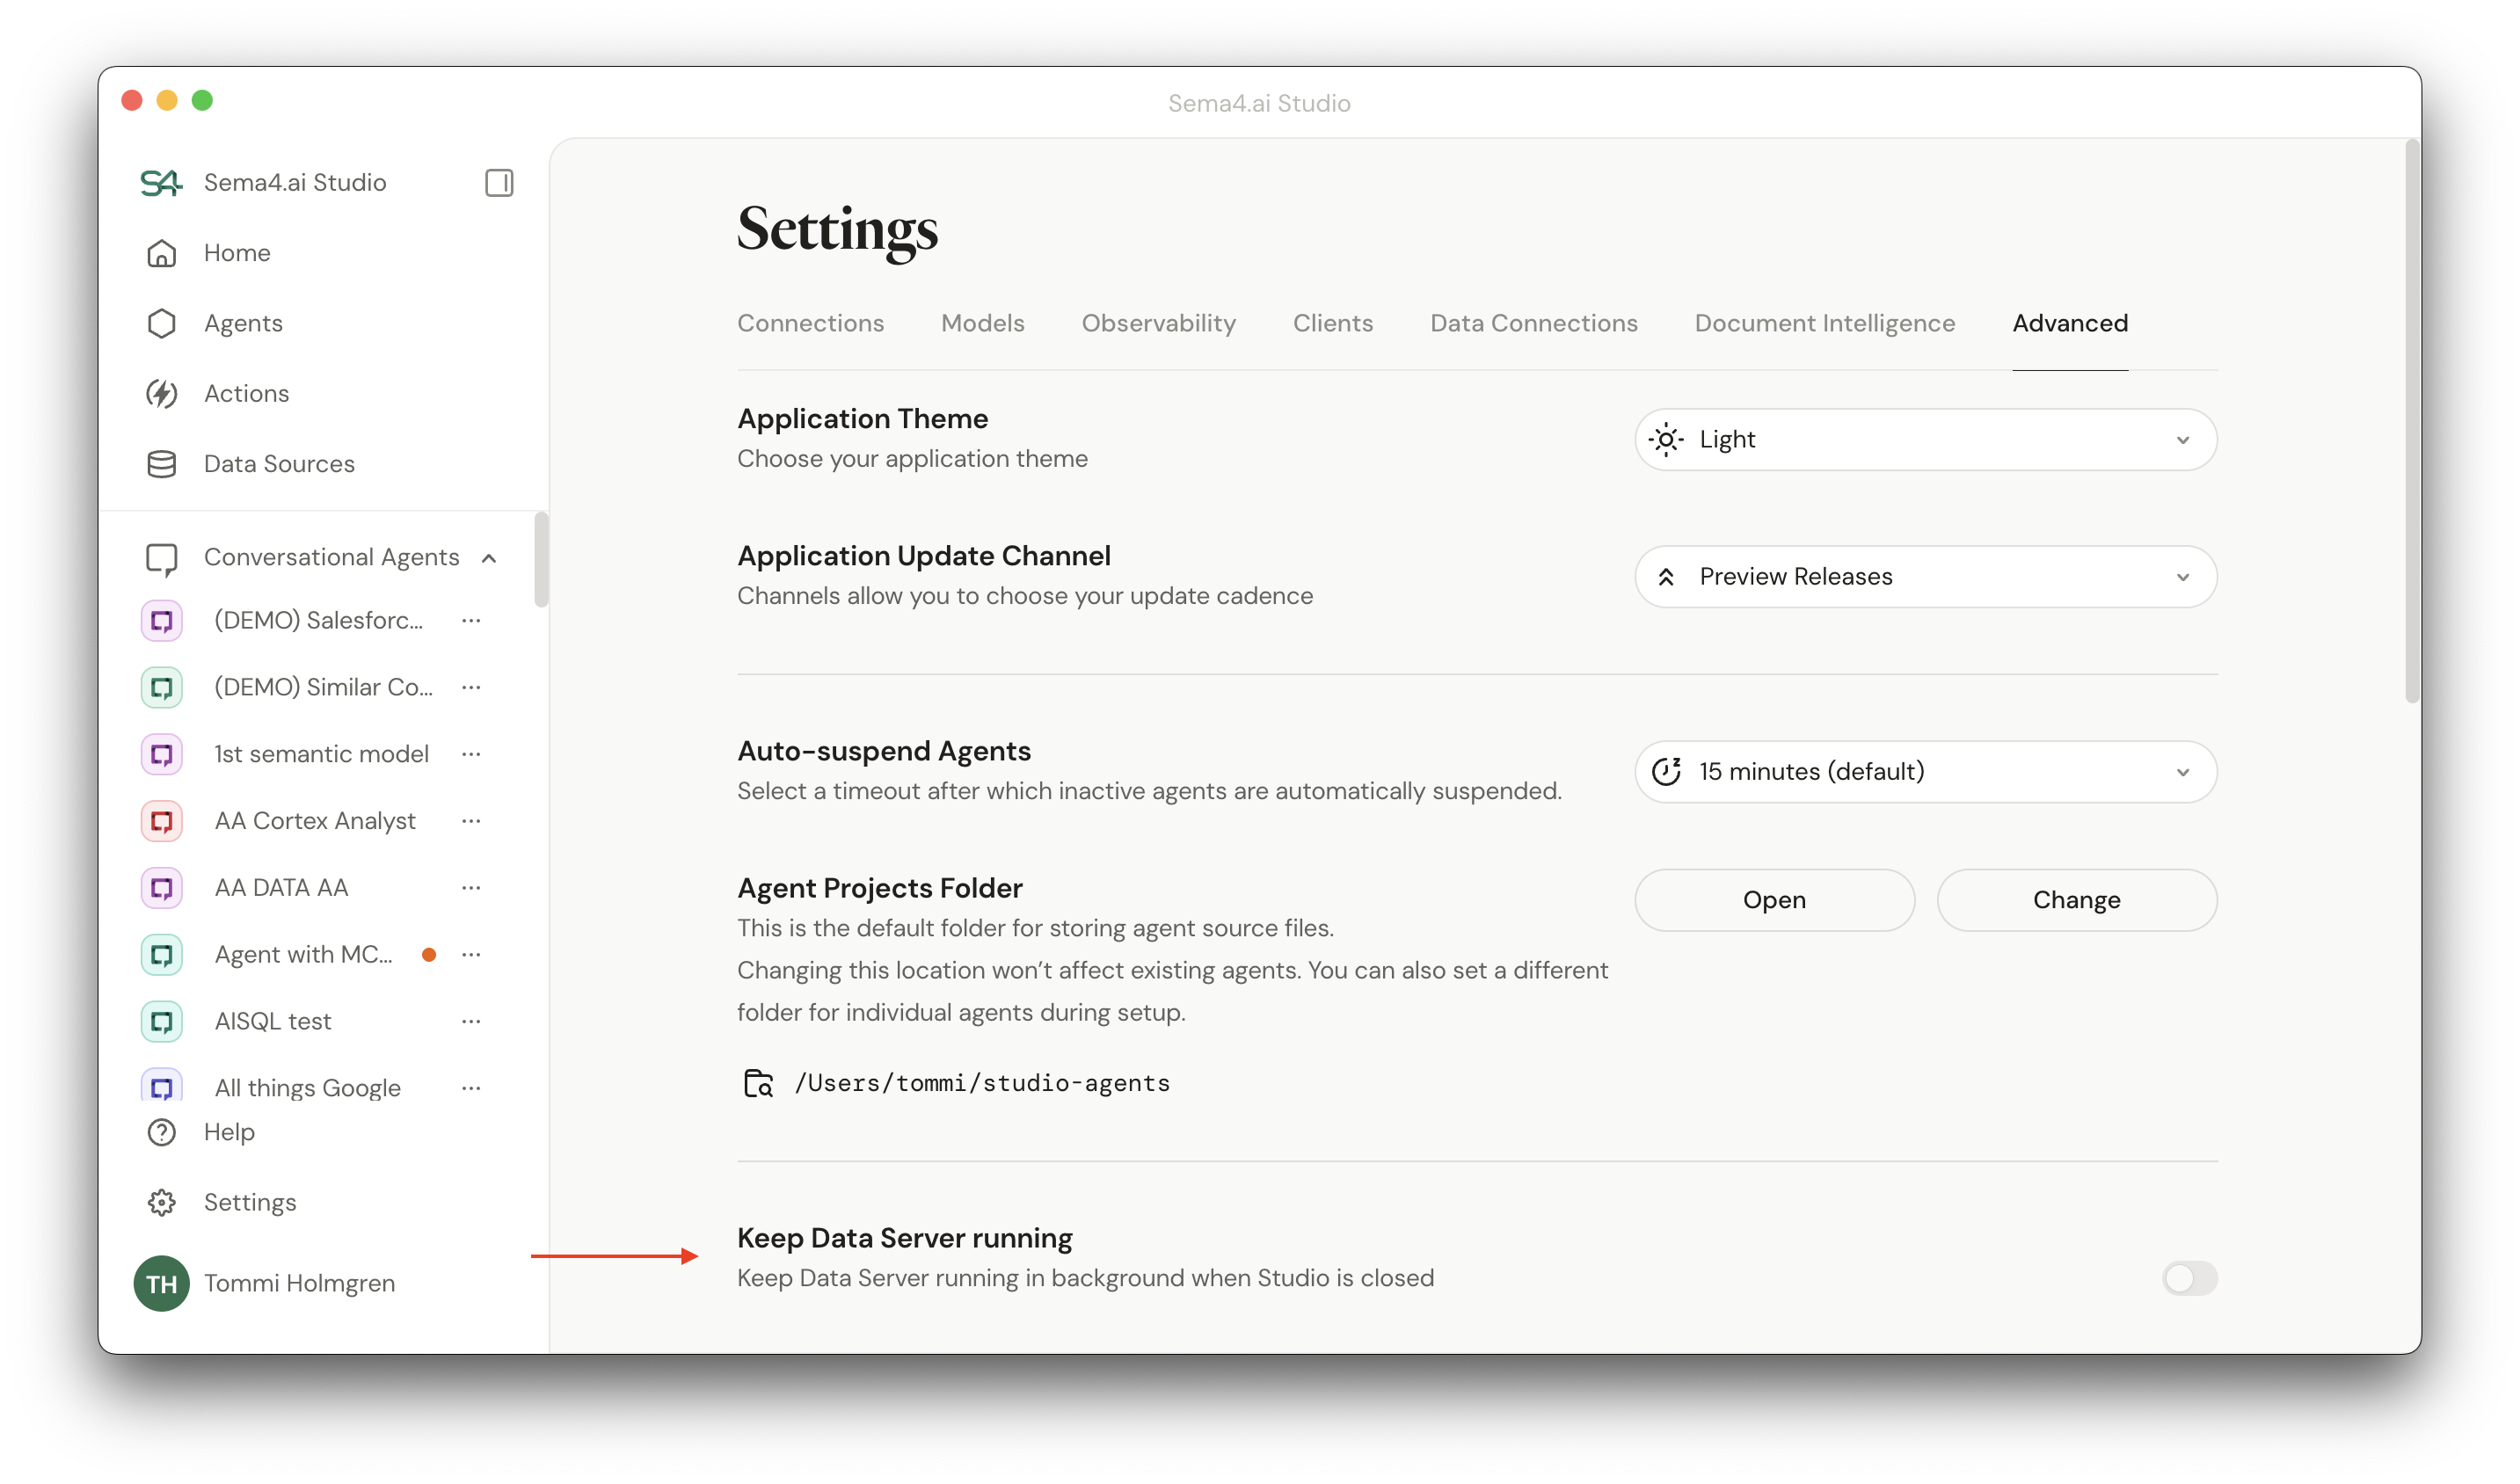
Task: Click the orange status dot on Agent with MC
Action: 430,954
